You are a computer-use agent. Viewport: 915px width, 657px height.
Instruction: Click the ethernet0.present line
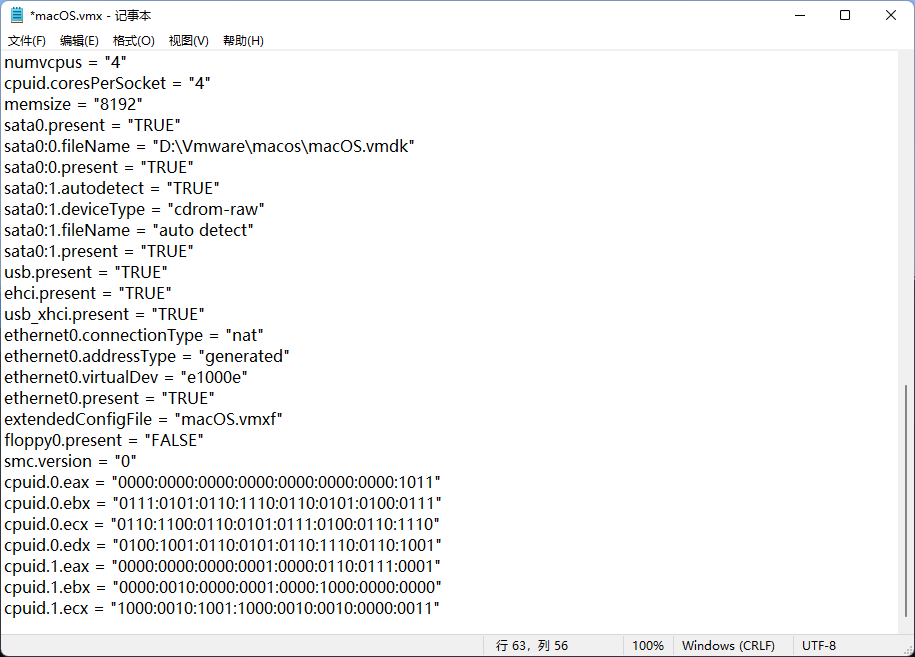pyautogui.click(x=109, y=399)
